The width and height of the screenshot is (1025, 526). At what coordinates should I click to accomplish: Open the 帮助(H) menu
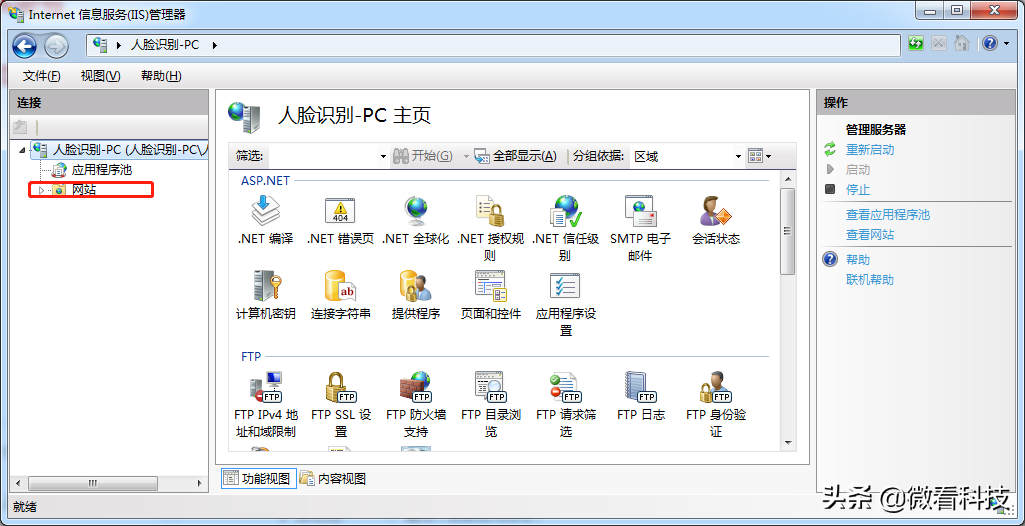click(161, 76)
